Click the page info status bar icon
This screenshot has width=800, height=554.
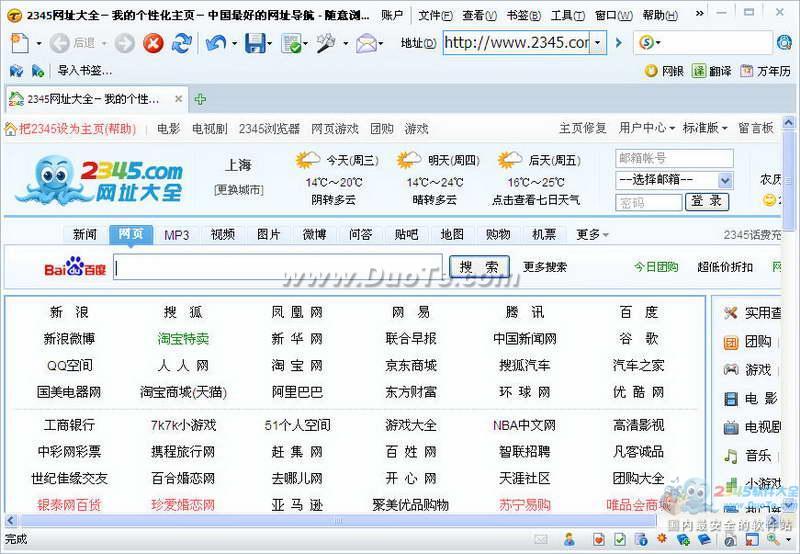(x=641, y=539)
